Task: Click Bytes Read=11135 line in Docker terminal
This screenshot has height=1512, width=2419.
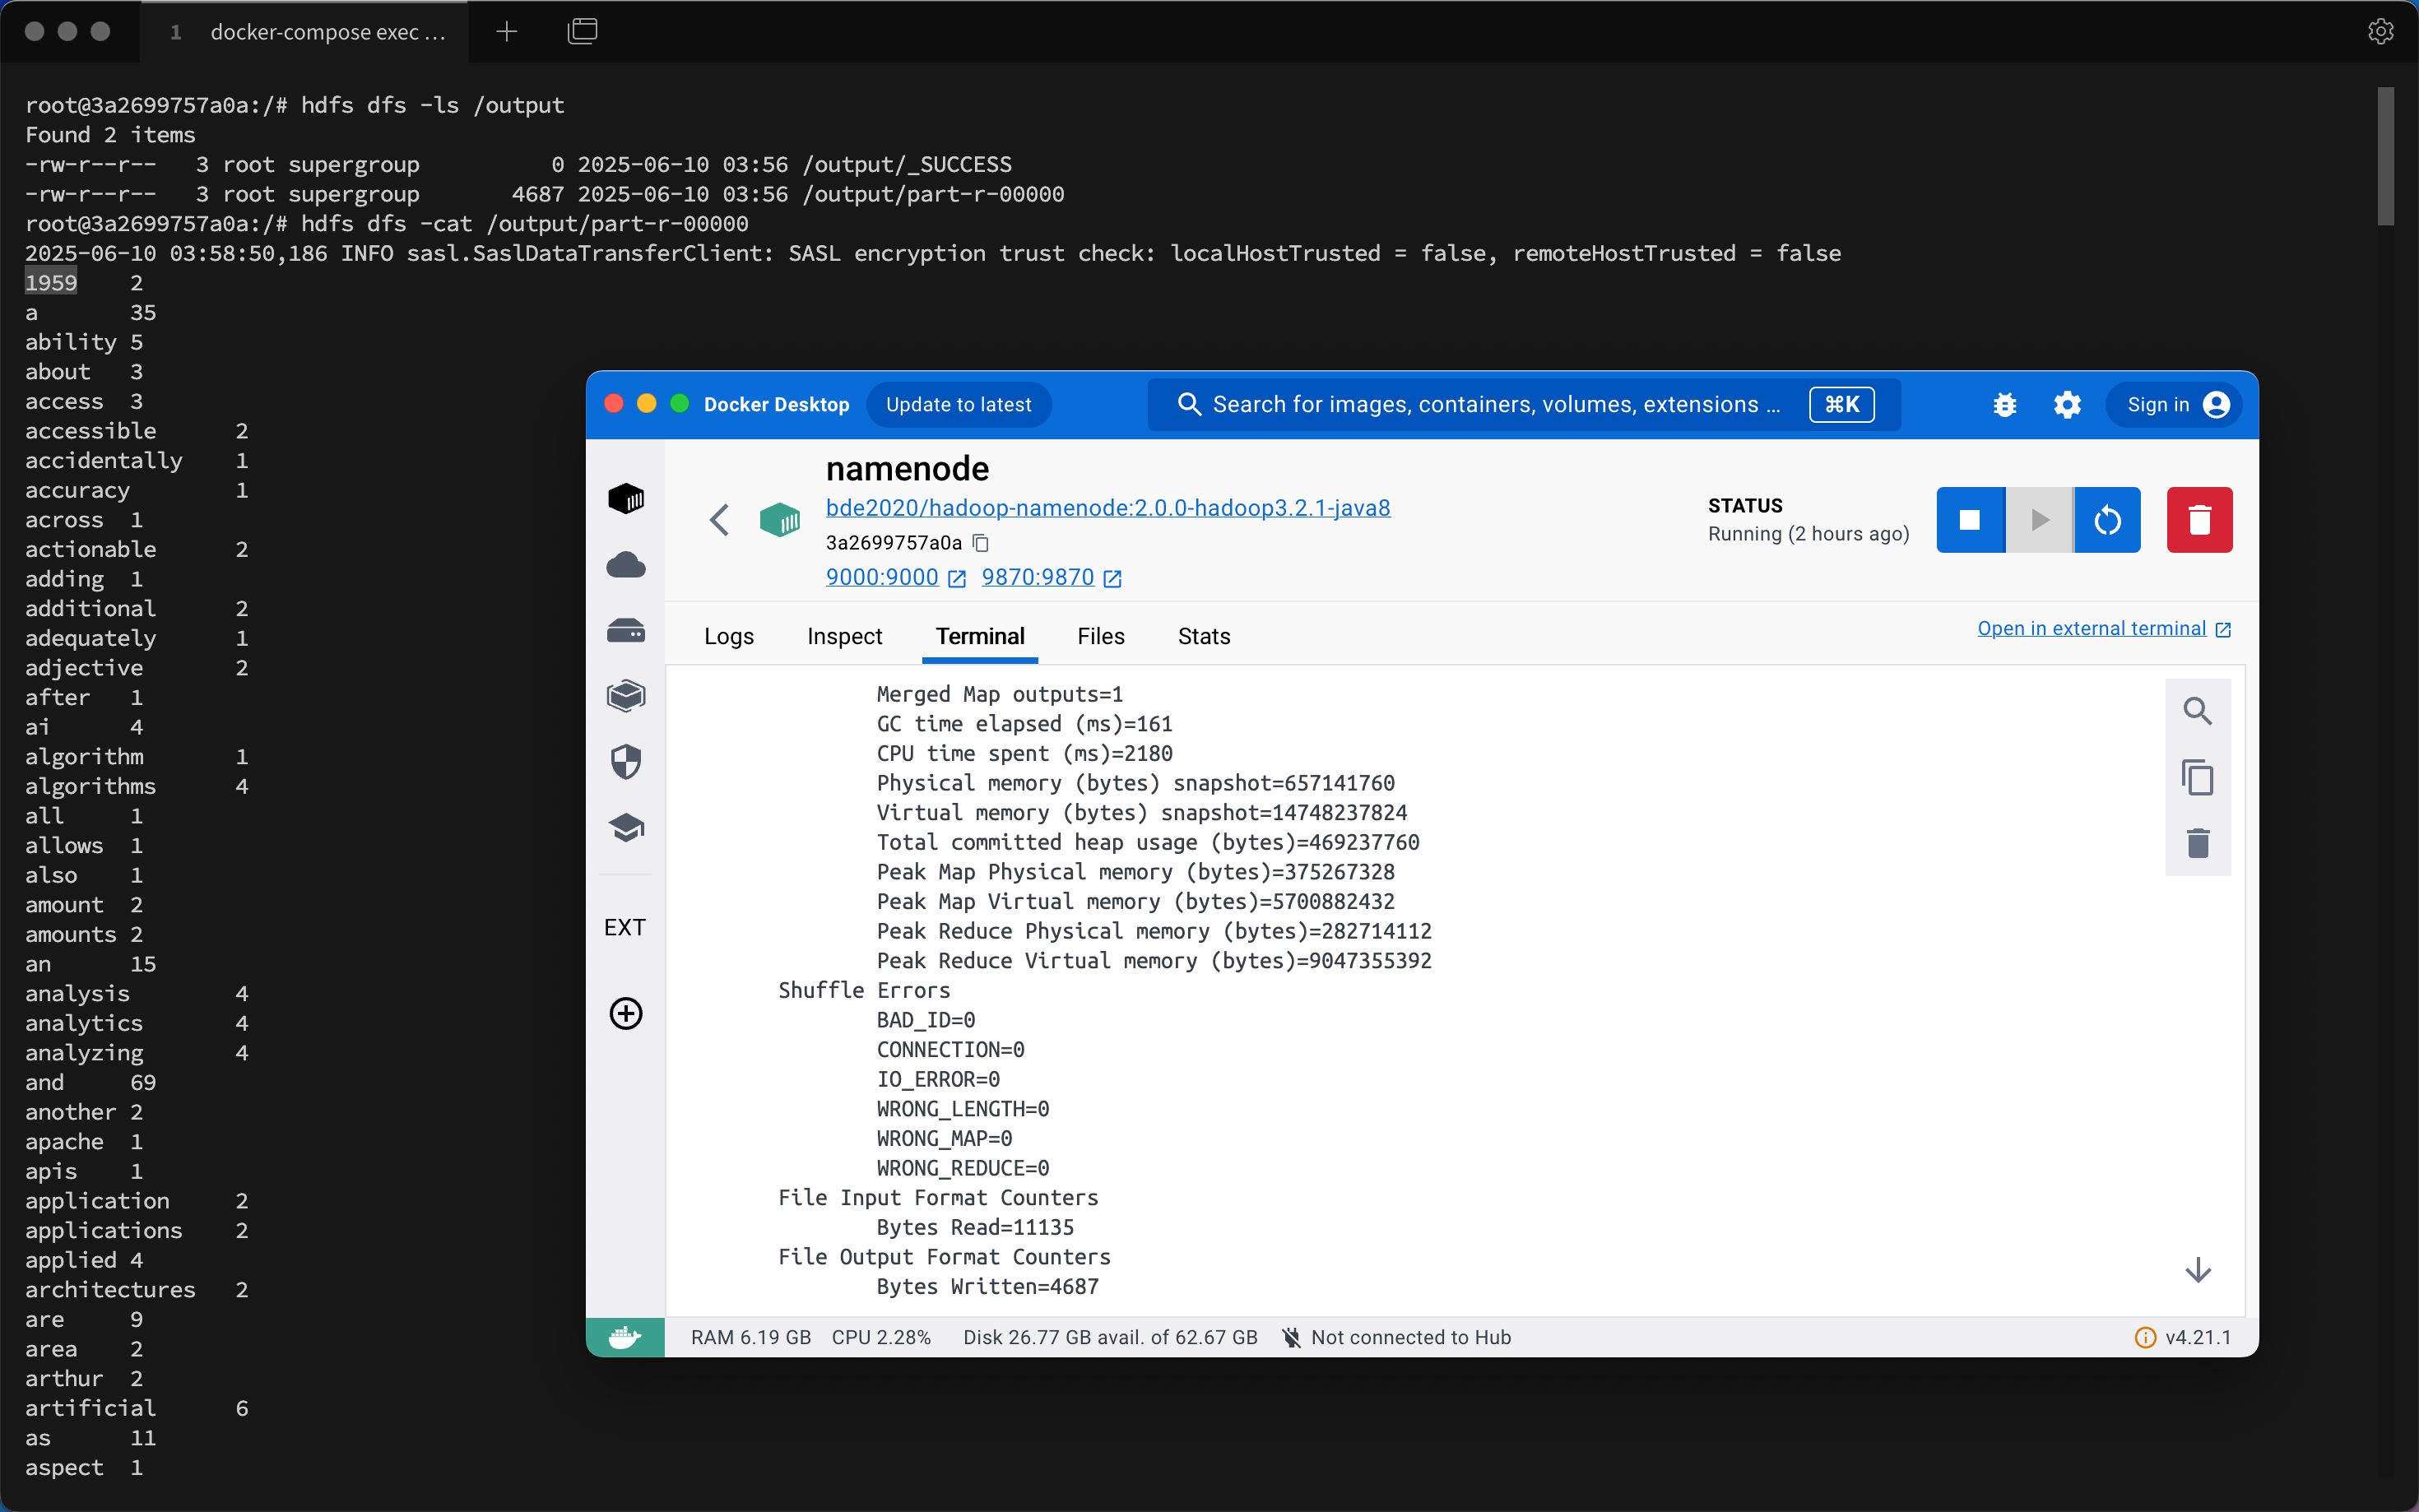Action: coord(975,1227)
